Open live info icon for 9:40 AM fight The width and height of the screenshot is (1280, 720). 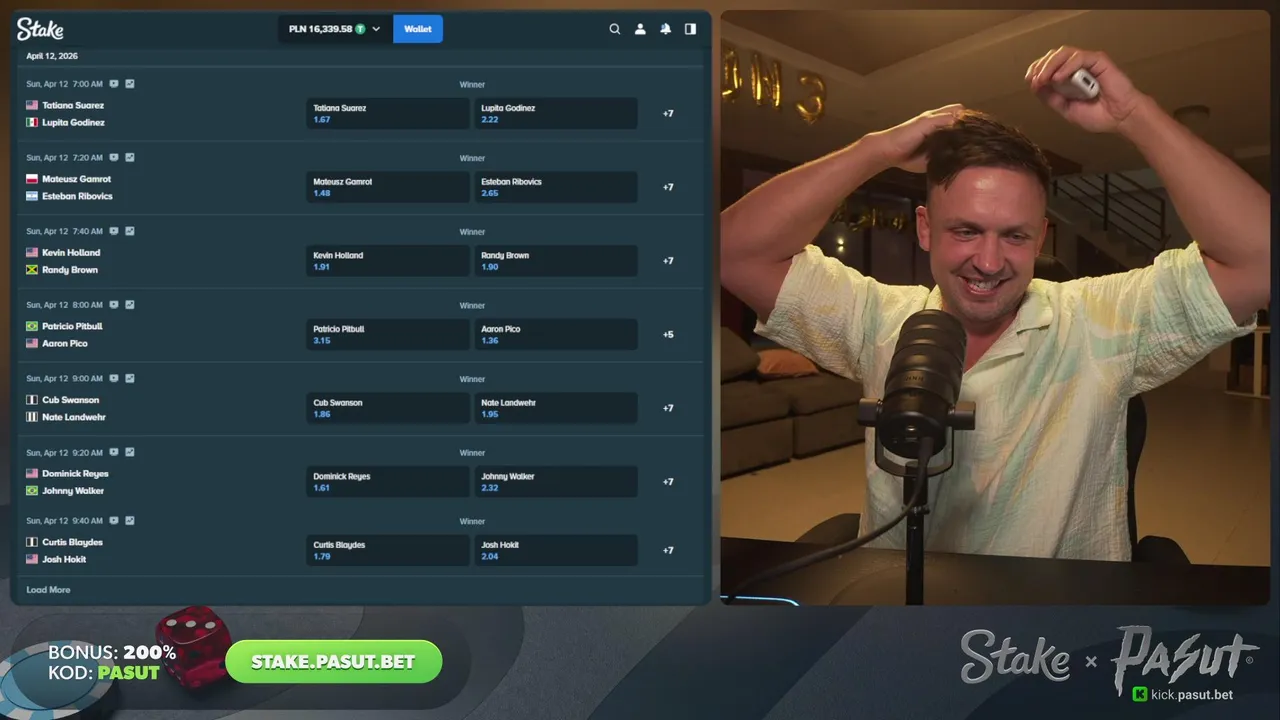114,521
